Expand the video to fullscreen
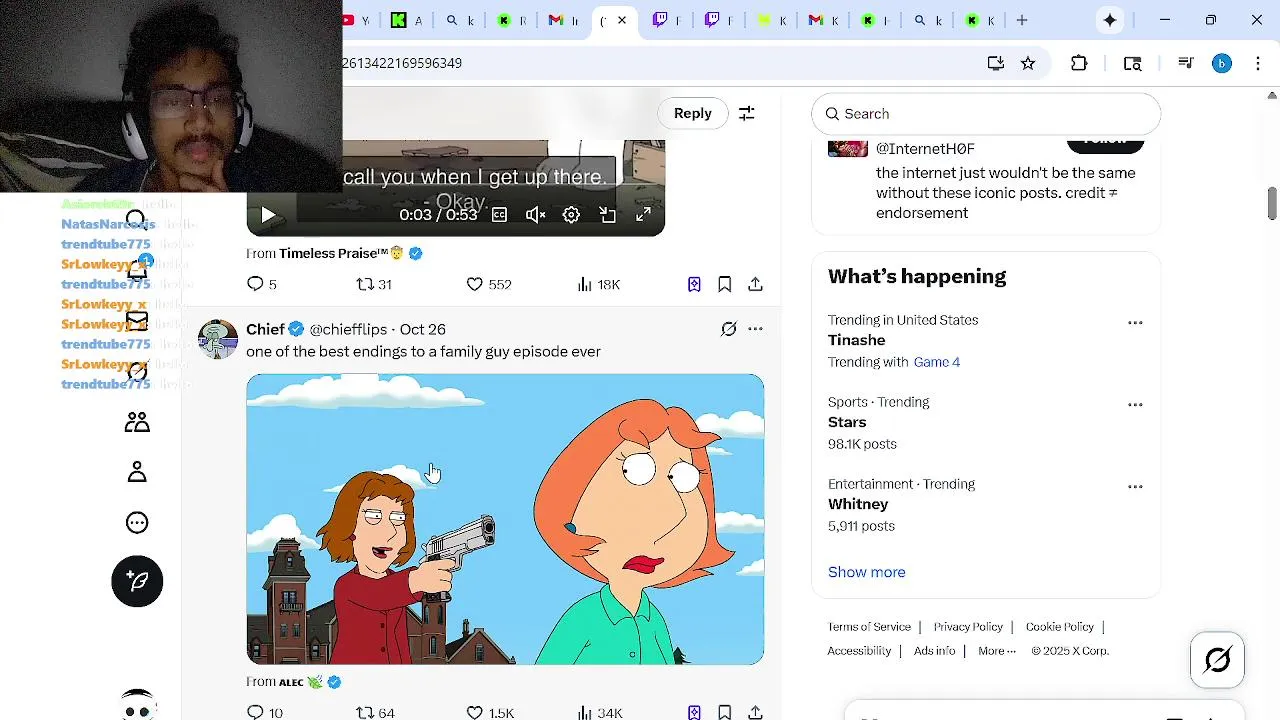The image size is (1280, 720). click(x=644, y=215)
